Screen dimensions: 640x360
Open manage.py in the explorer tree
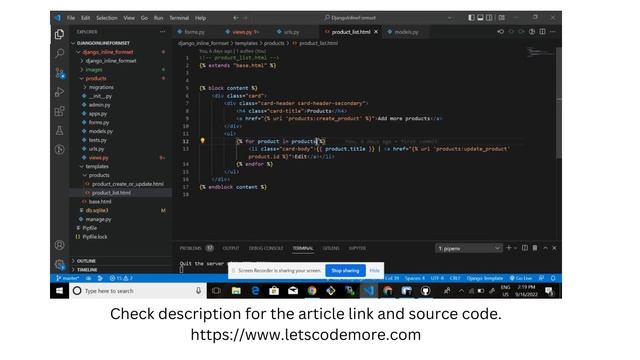point(98,219)
